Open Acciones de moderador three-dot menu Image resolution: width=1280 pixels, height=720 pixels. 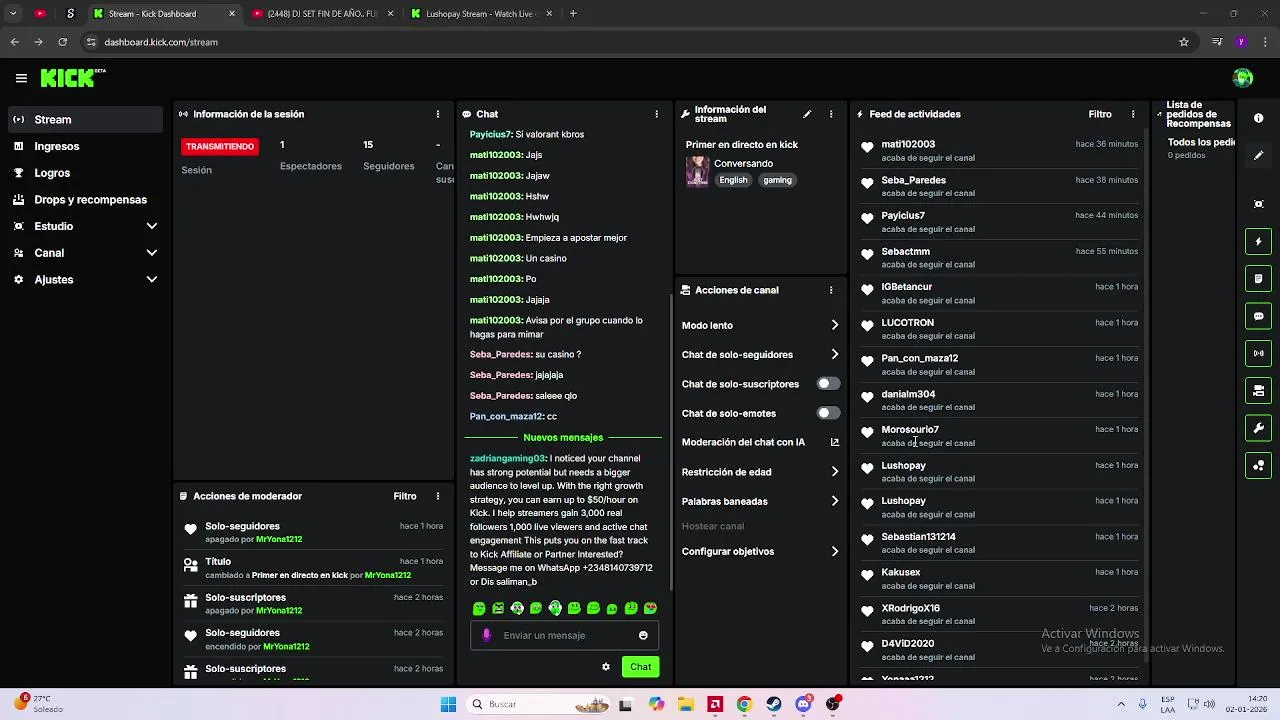coord(437,496)
